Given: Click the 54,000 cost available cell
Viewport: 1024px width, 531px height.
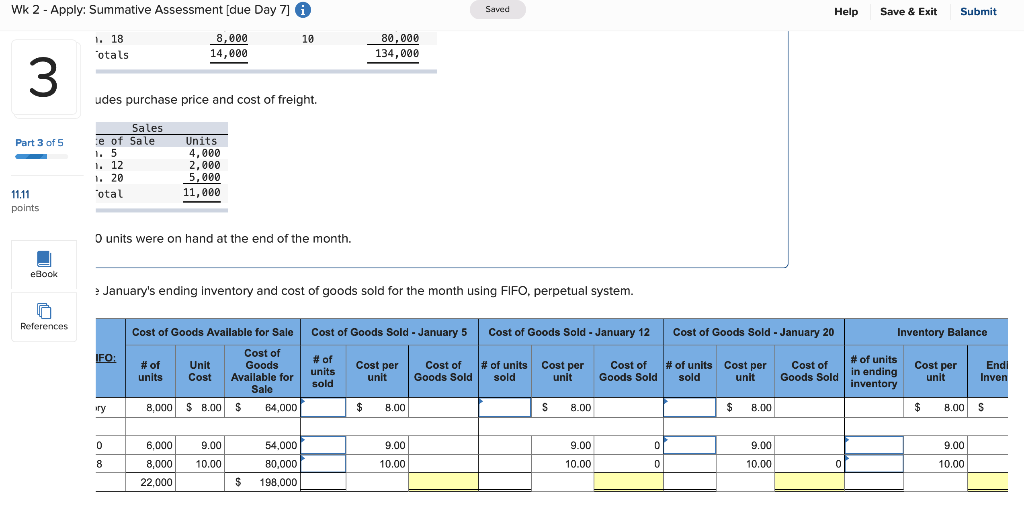Looking at the screenshot, I should (265, 445).
